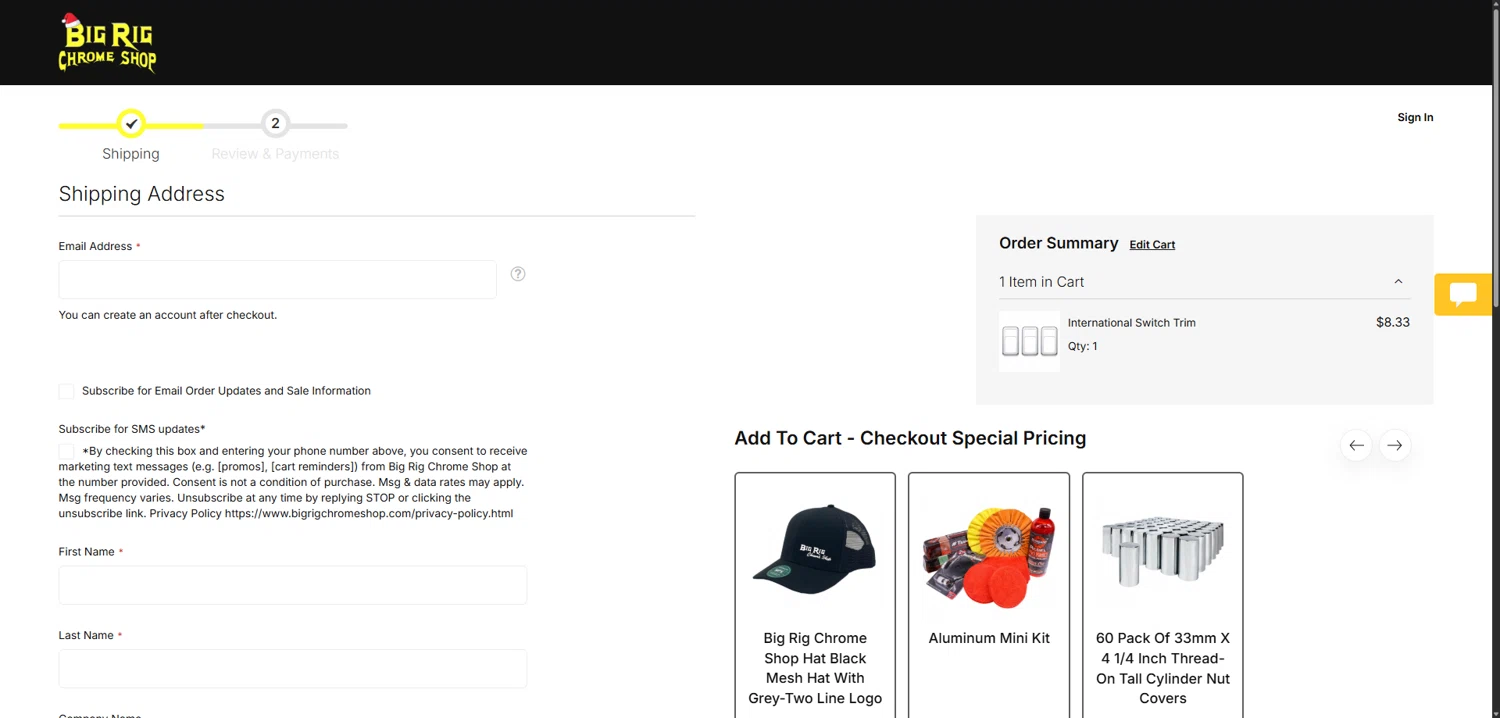Click into the Last Name field
The width and height of the screenshot is (1500, 718).
293,668
